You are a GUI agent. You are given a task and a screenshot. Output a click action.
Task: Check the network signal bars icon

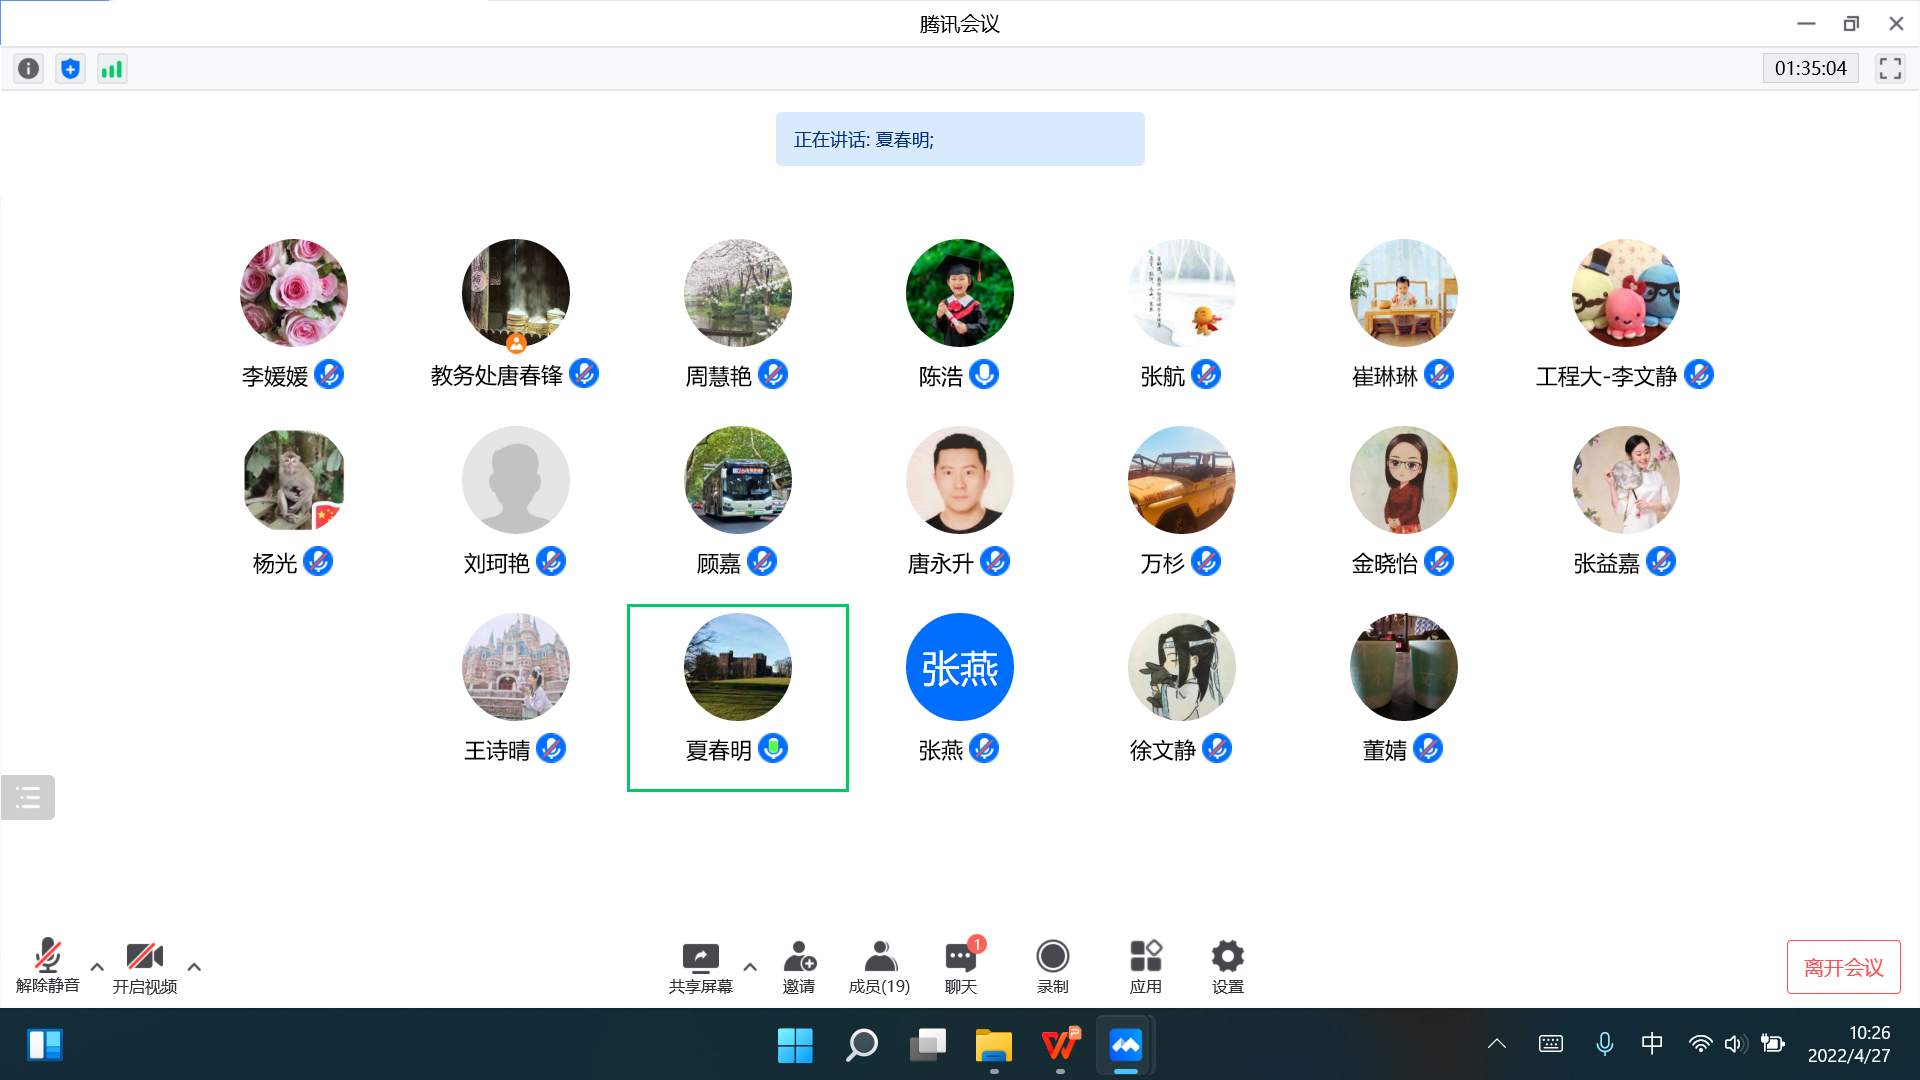(112, 69)
